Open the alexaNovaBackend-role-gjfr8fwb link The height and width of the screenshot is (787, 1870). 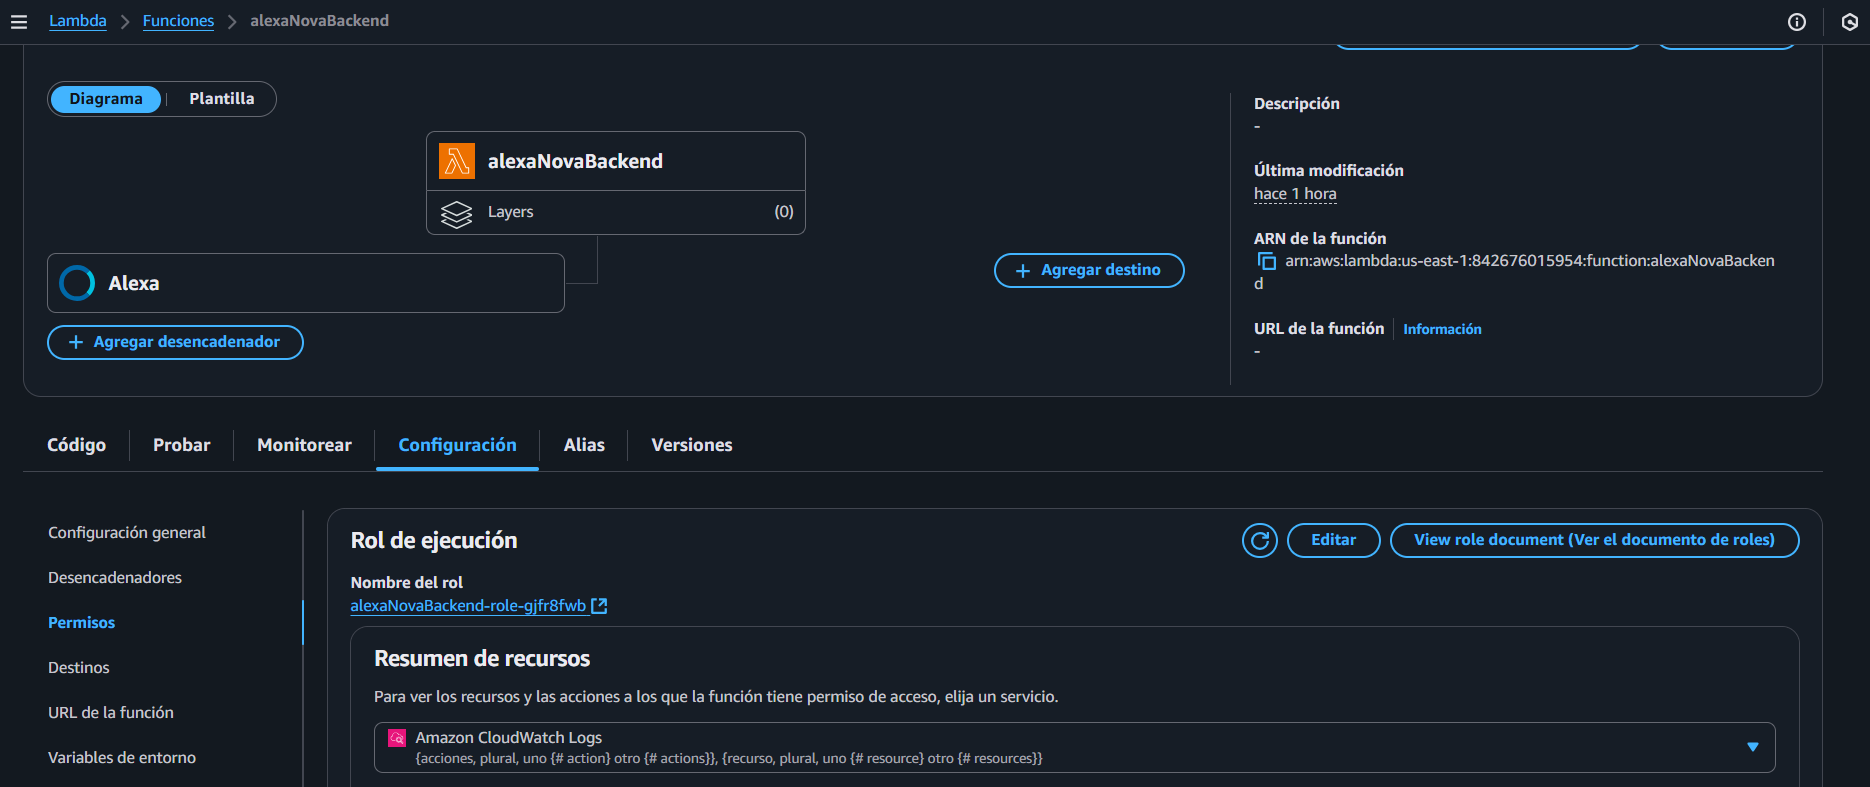point(467,606)
